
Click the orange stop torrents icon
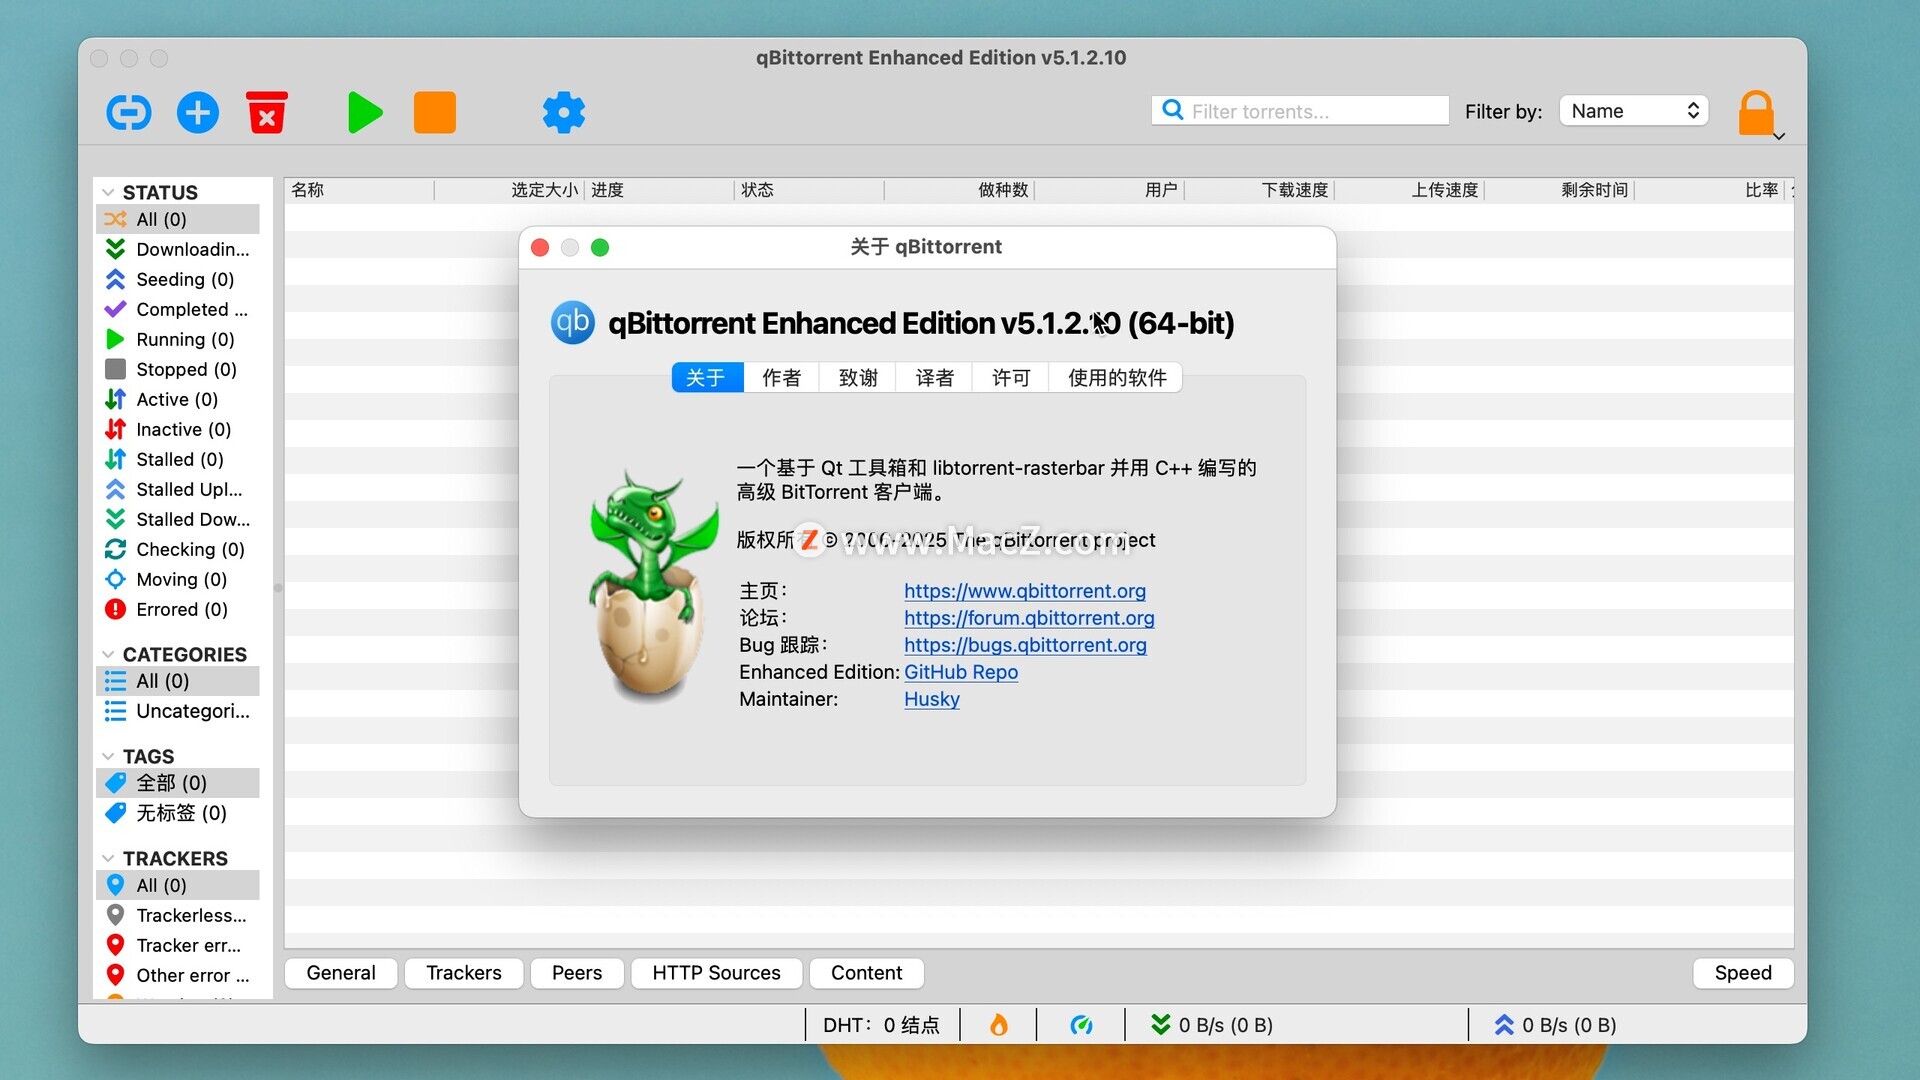click(435, 112)
